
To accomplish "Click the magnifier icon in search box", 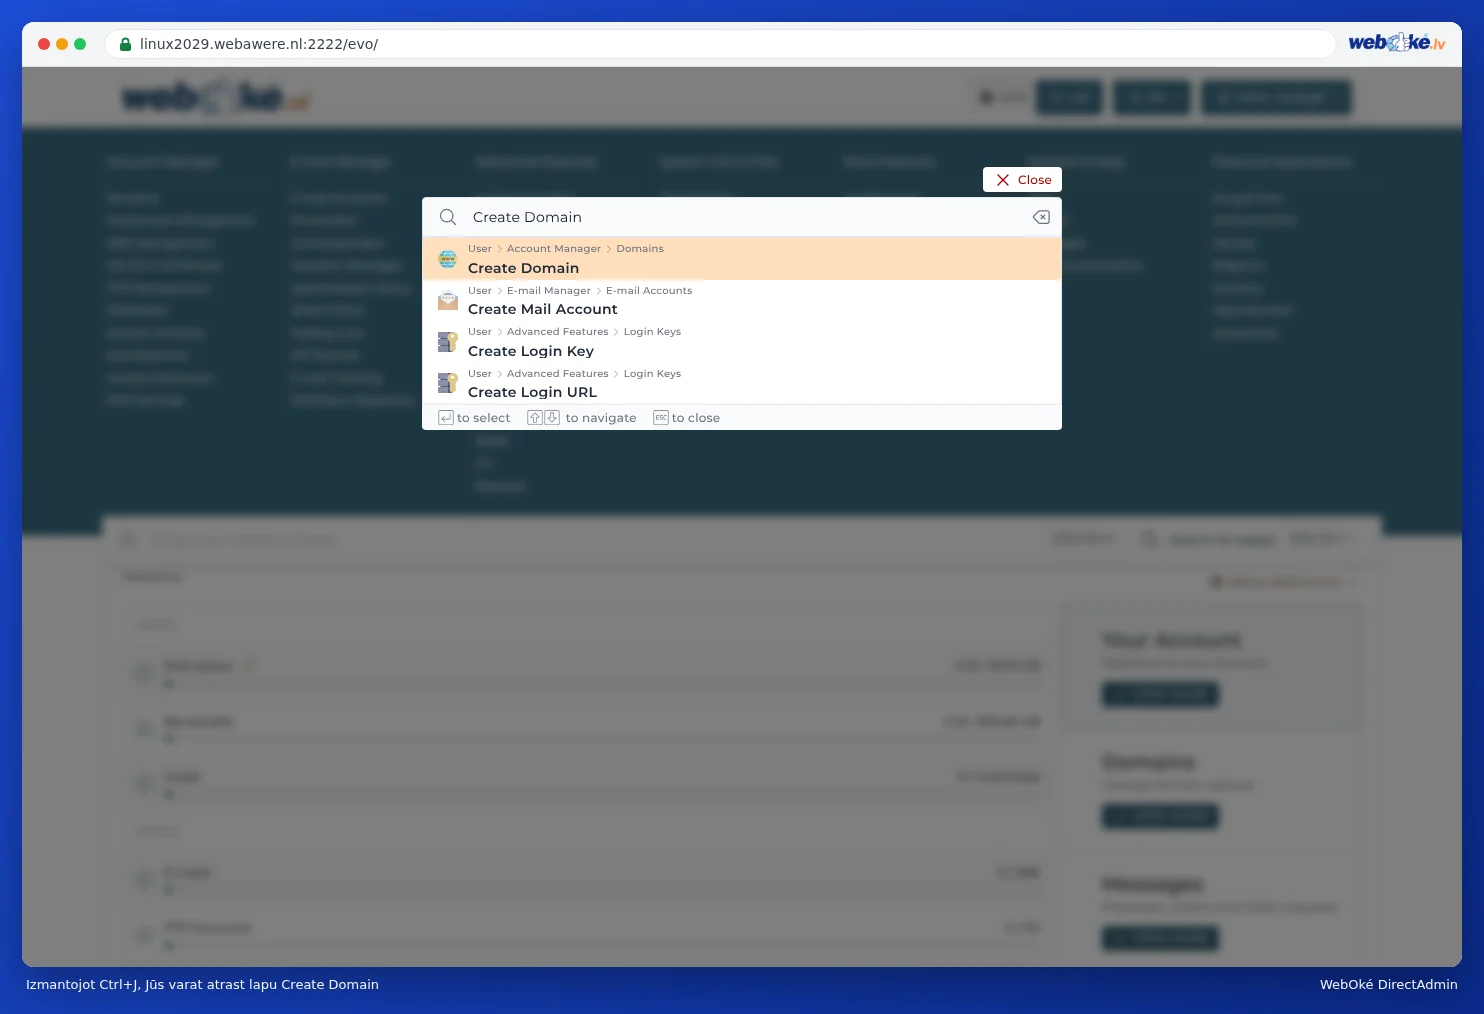I will pos(448,217).
